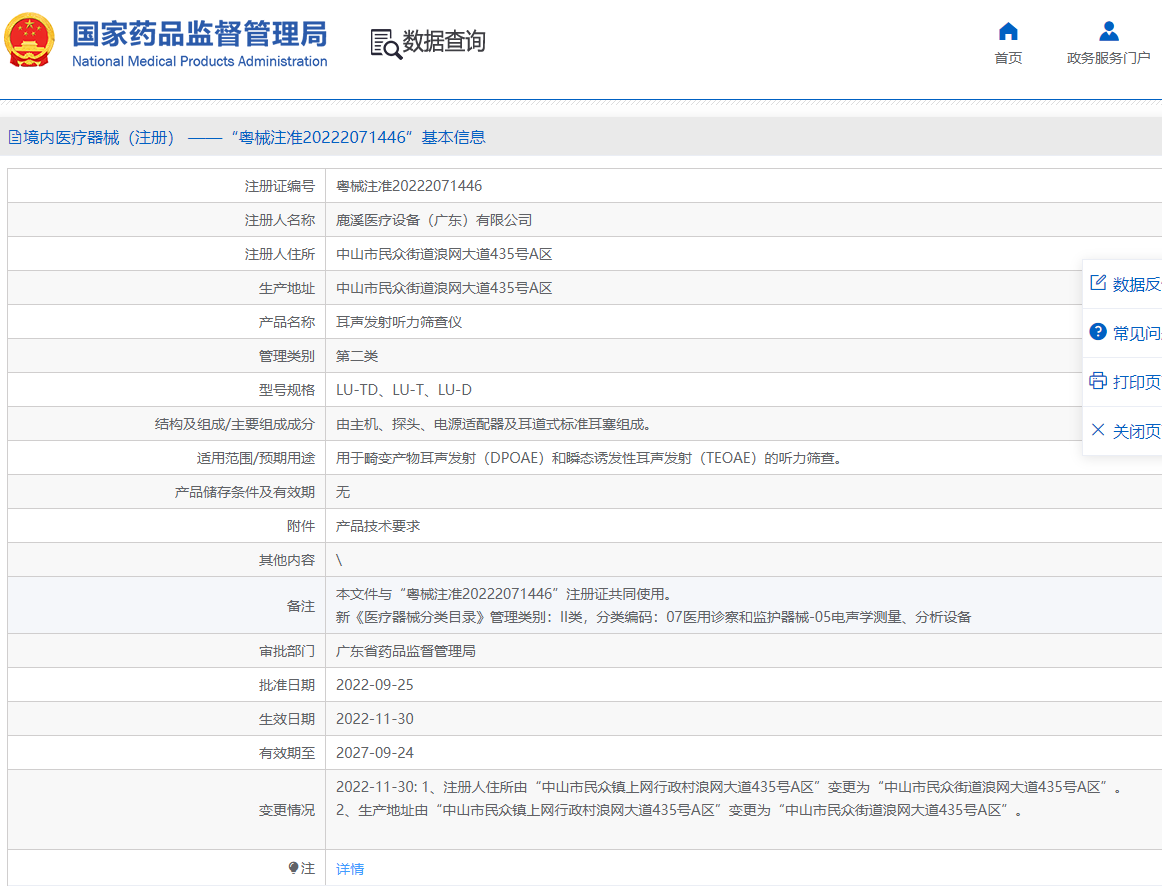Click the model spec LU-TD、LU-T、LU-D

point(404,390)
